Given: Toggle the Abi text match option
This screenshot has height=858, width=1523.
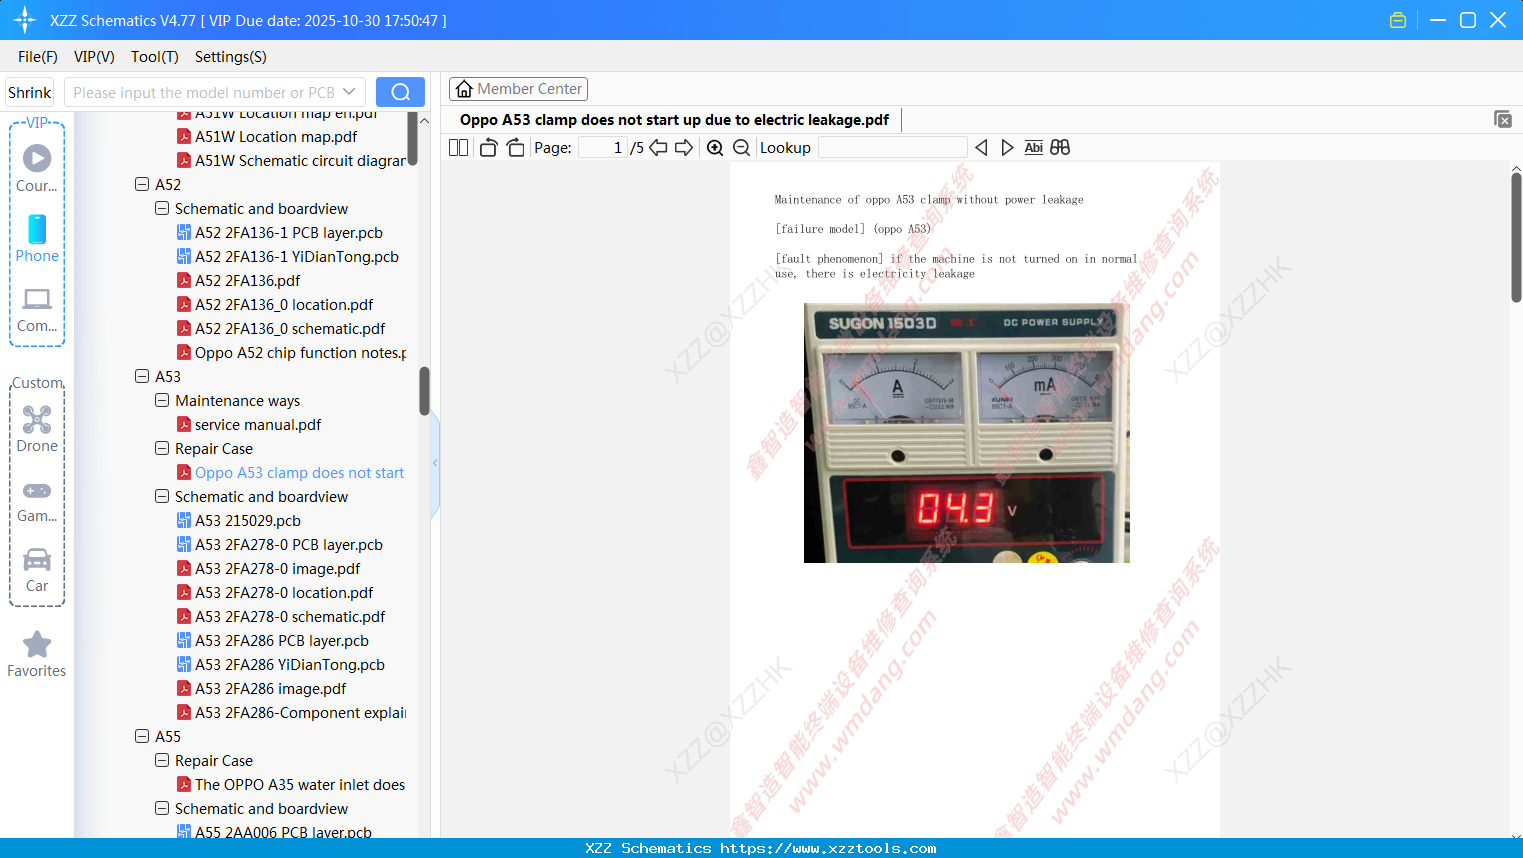Looking at the screenshot, I should coord(1034,148).
